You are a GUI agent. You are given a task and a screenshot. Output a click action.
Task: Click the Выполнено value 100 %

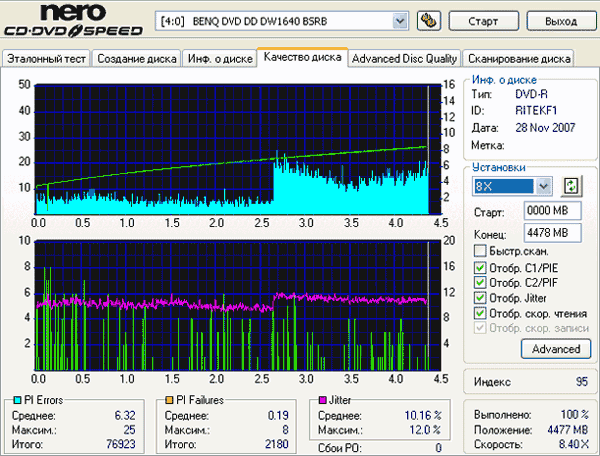point(574,414)
